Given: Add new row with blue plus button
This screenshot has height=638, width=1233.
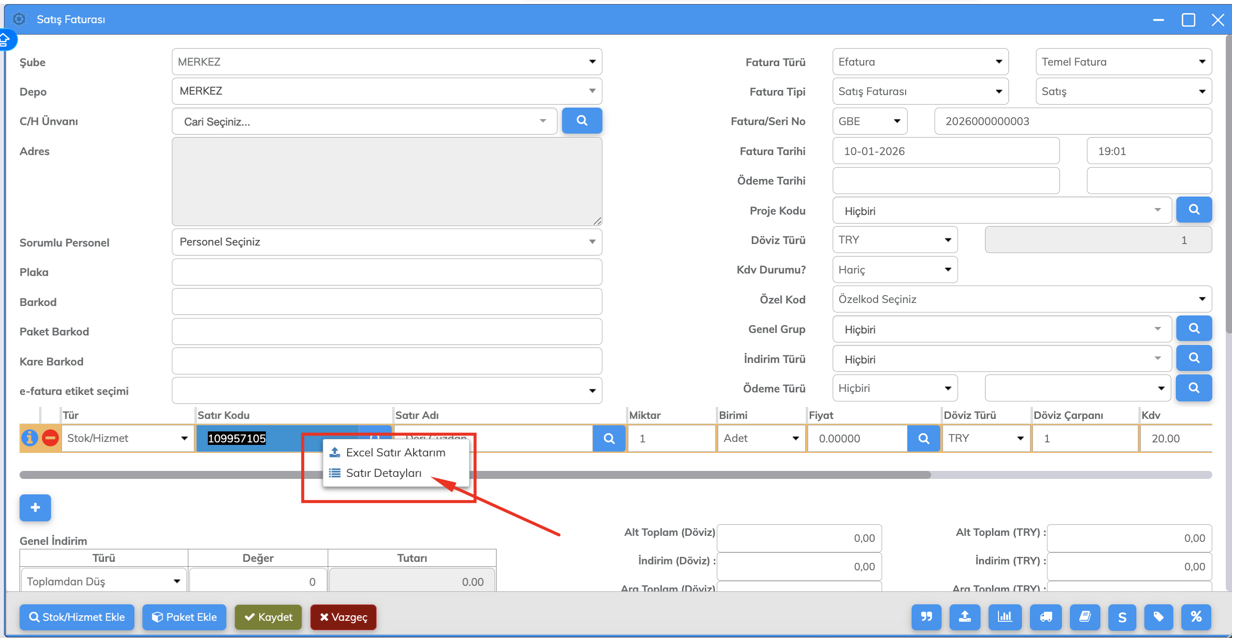Looking at the screenshot, I should 35,508.
